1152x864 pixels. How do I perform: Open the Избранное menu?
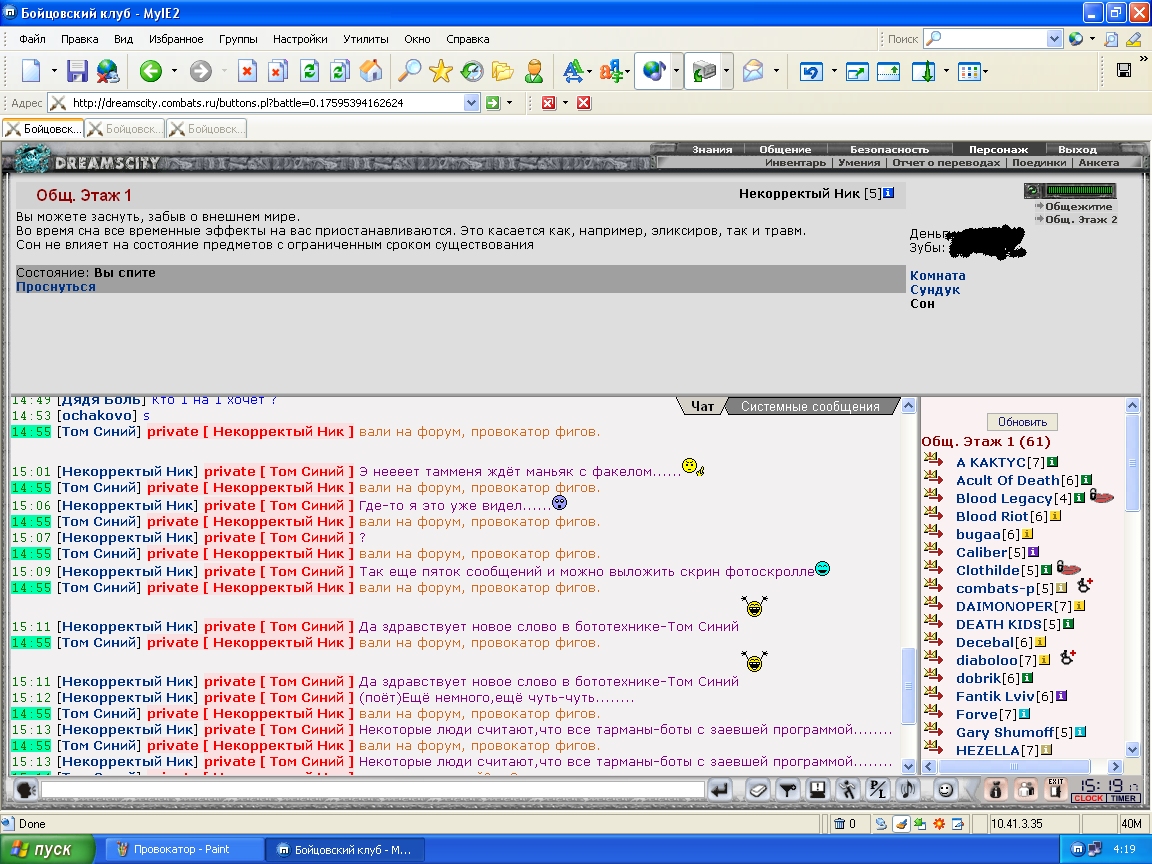click(x=176, y=39)
